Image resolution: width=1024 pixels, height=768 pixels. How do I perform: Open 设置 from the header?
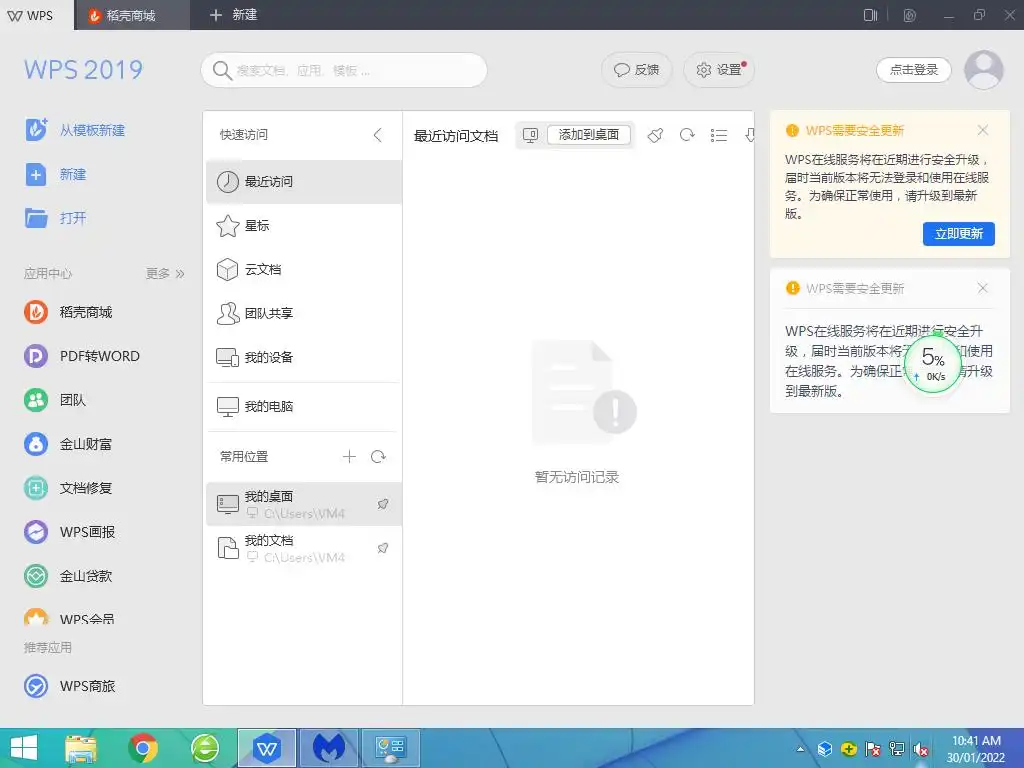pyautogui.click(x=719, y=70)
